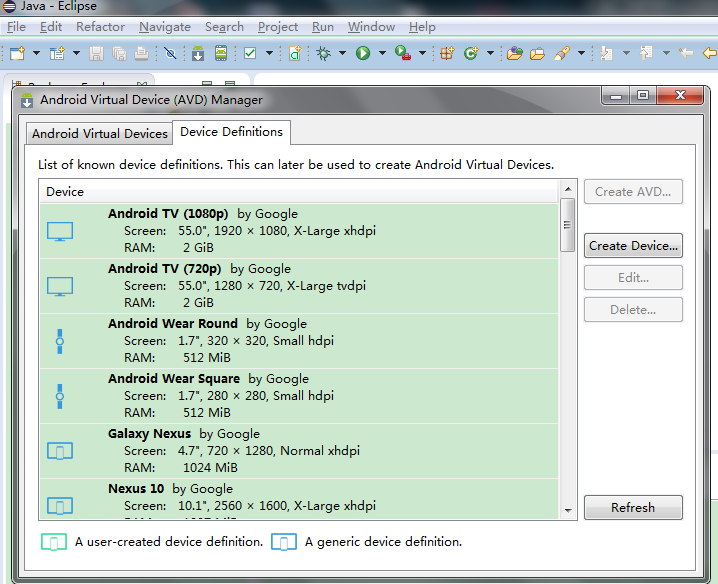Click the Debug bug icon

(x=323, y=53)
